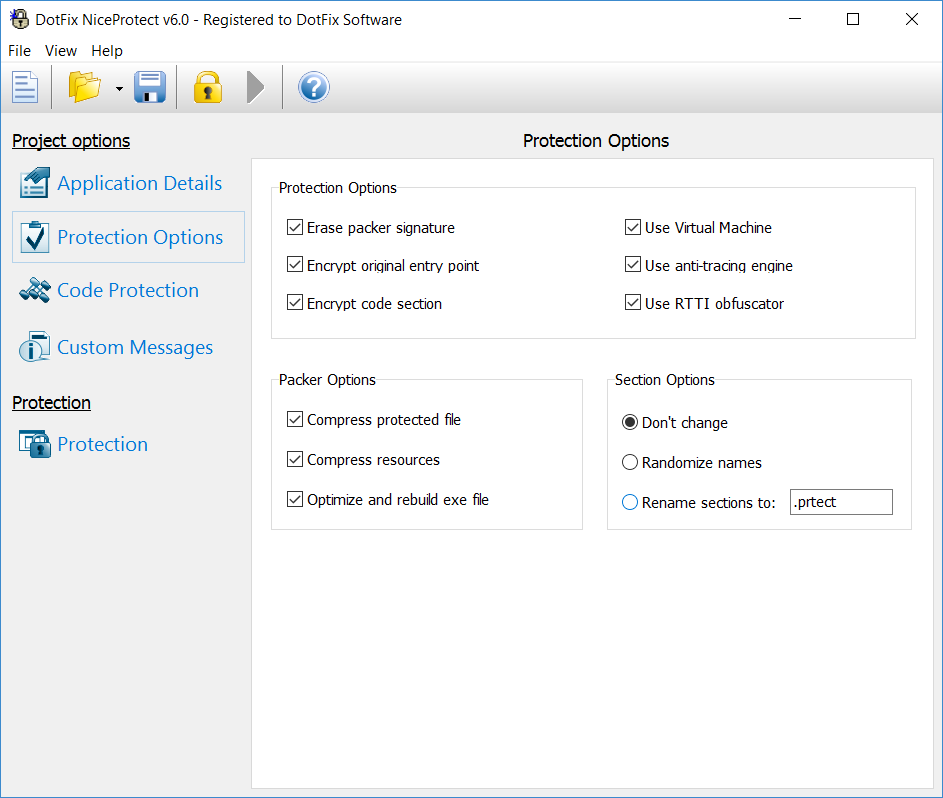The width and height of the screenshot is (943, 798).
Task: Open the Custom Messages section
Action: tap(134, 348)
